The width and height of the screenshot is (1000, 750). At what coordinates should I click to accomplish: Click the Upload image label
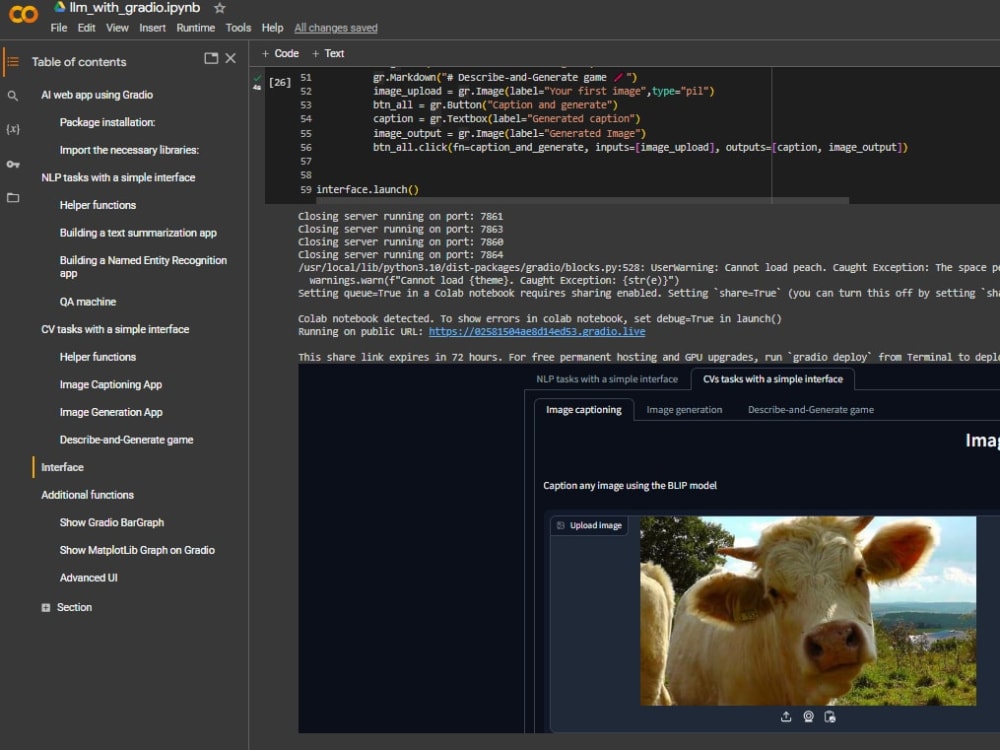click(x=589, y=526)
